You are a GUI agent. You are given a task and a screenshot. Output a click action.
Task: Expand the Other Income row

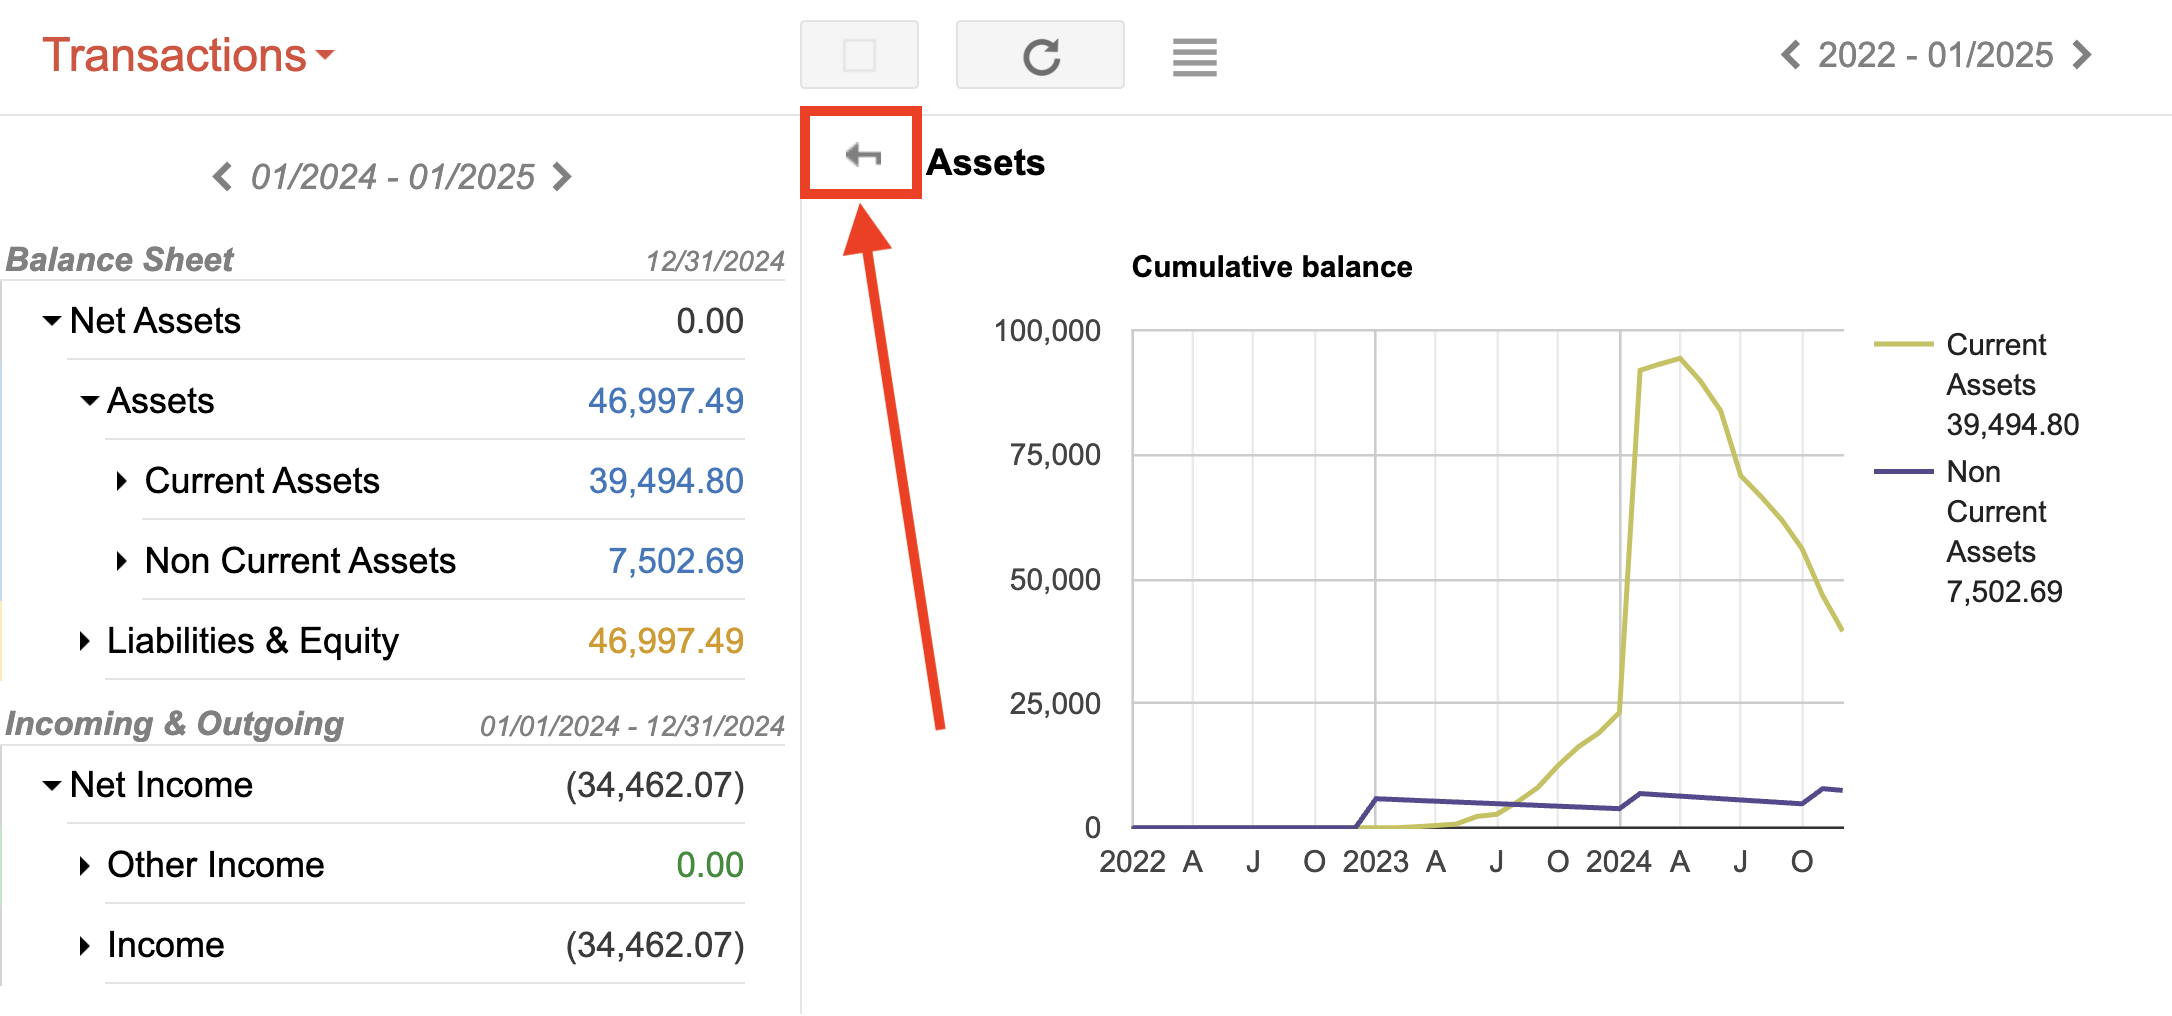coord(84,864)
